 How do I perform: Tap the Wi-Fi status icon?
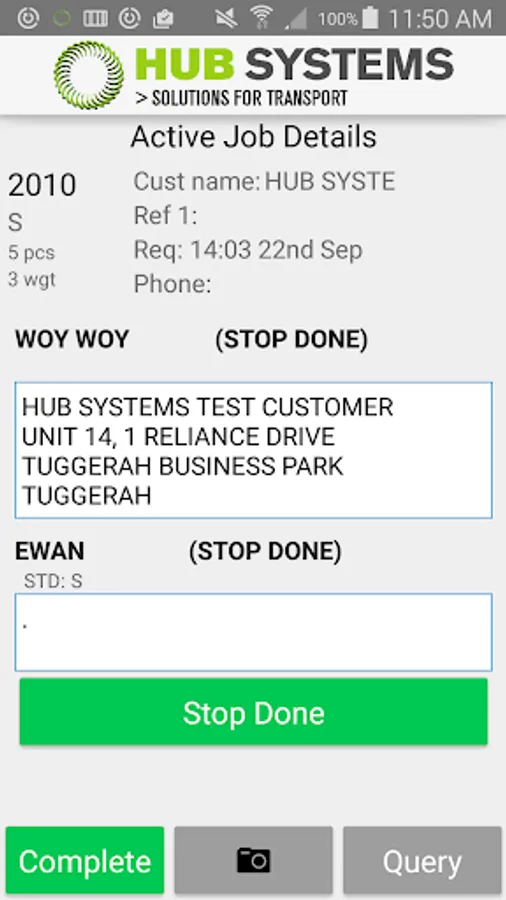pyautogui.click(x=260, y=18)
